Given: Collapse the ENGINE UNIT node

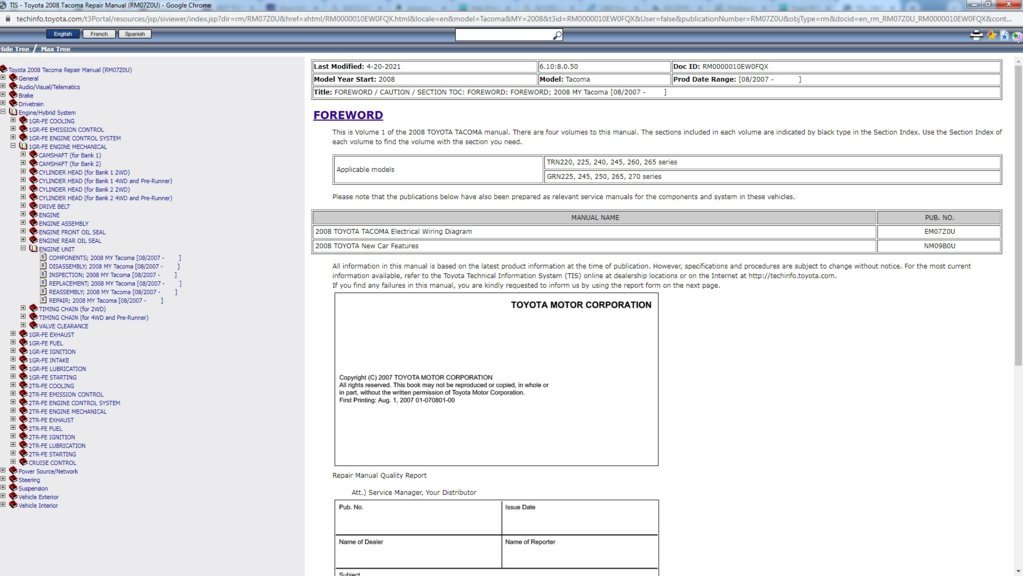Looking at the screenshot, I should pos(23,249).
